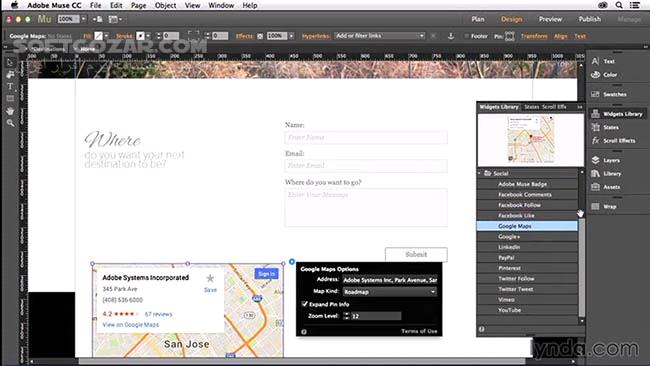650x366 pixels.
Task: Toggle the Effects checkbox
Action: click(260, 36)
